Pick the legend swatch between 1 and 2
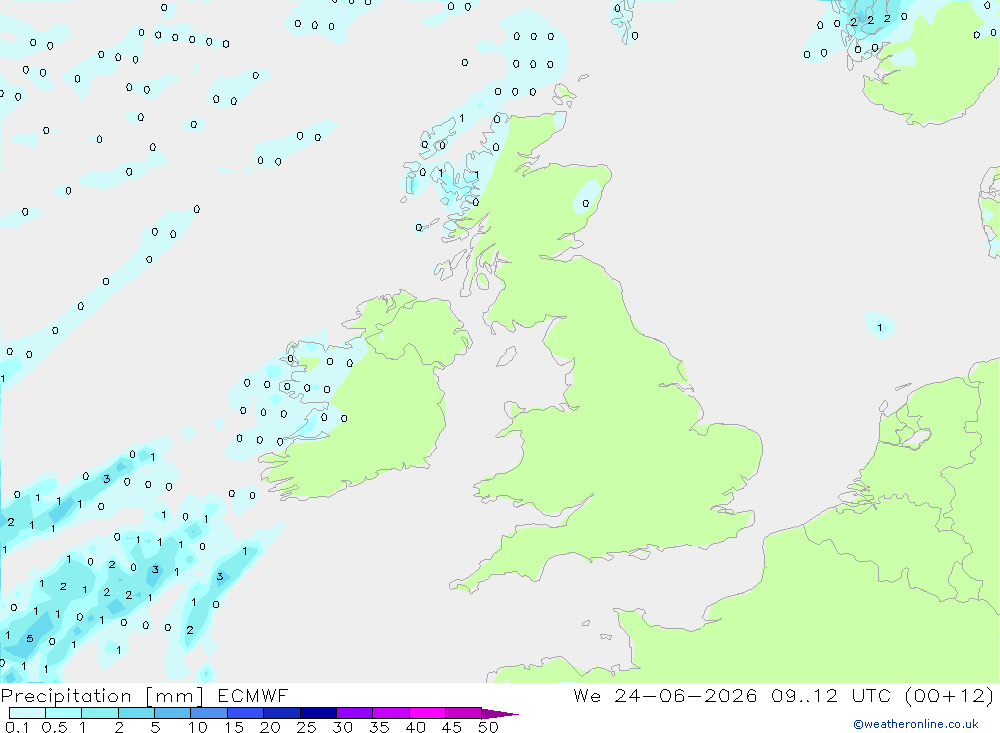Viewport: 1000px width, 733px height. (x=100, y=713)
